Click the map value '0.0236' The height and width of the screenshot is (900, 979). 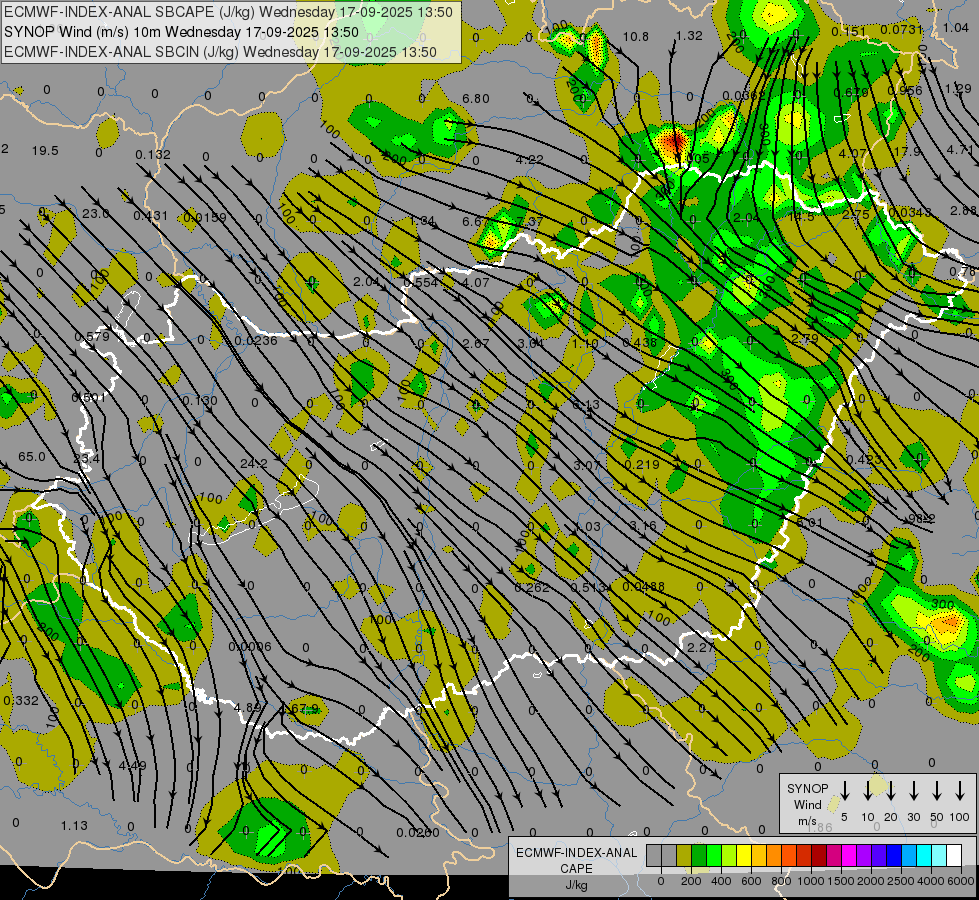pyautogui.click(x=256, y=340)
